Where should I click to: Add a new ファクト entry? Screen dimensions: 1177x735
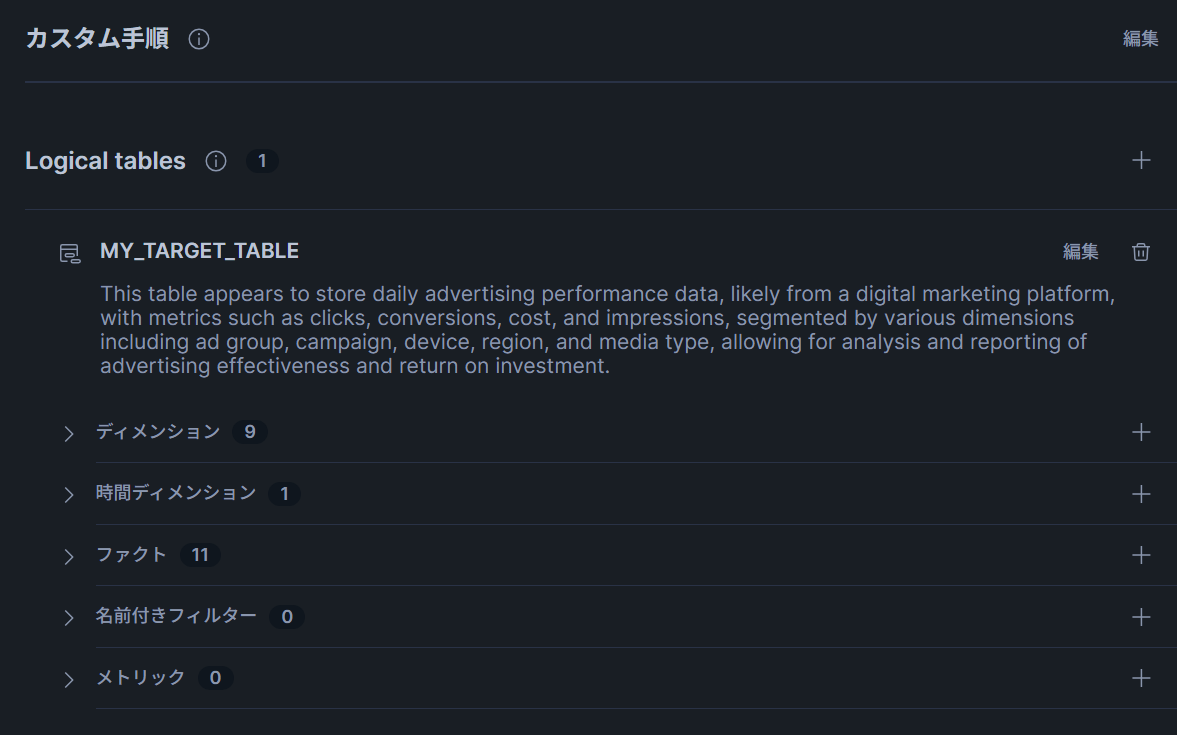coord(1141,555)
